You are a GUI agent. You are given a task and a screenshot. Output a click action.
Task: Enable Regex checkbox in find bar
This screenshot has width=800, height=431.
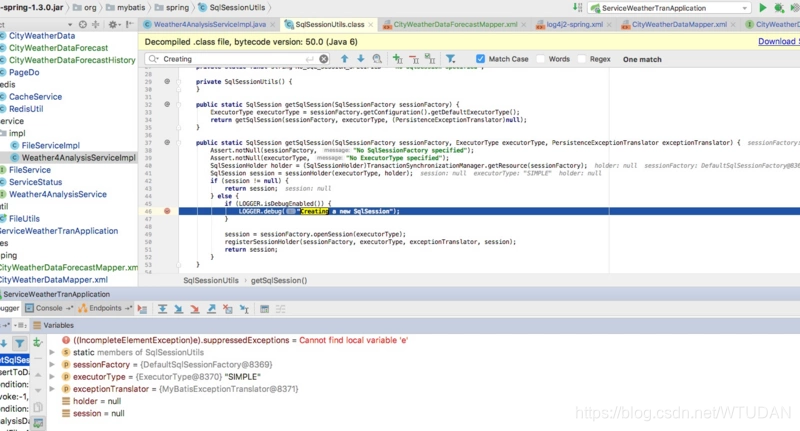point(581,59)
